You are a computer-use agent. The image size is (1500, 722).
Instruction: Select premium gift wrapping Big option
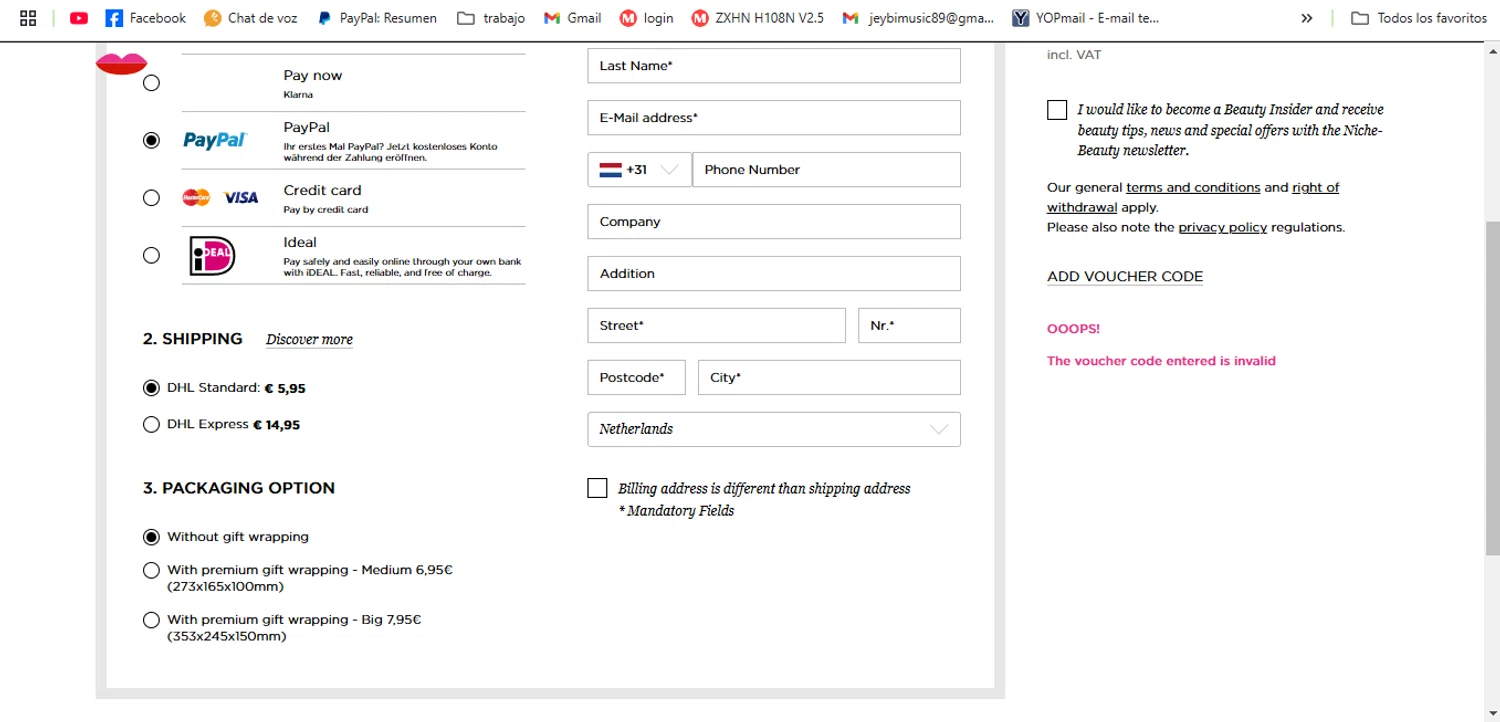point(151,620)
